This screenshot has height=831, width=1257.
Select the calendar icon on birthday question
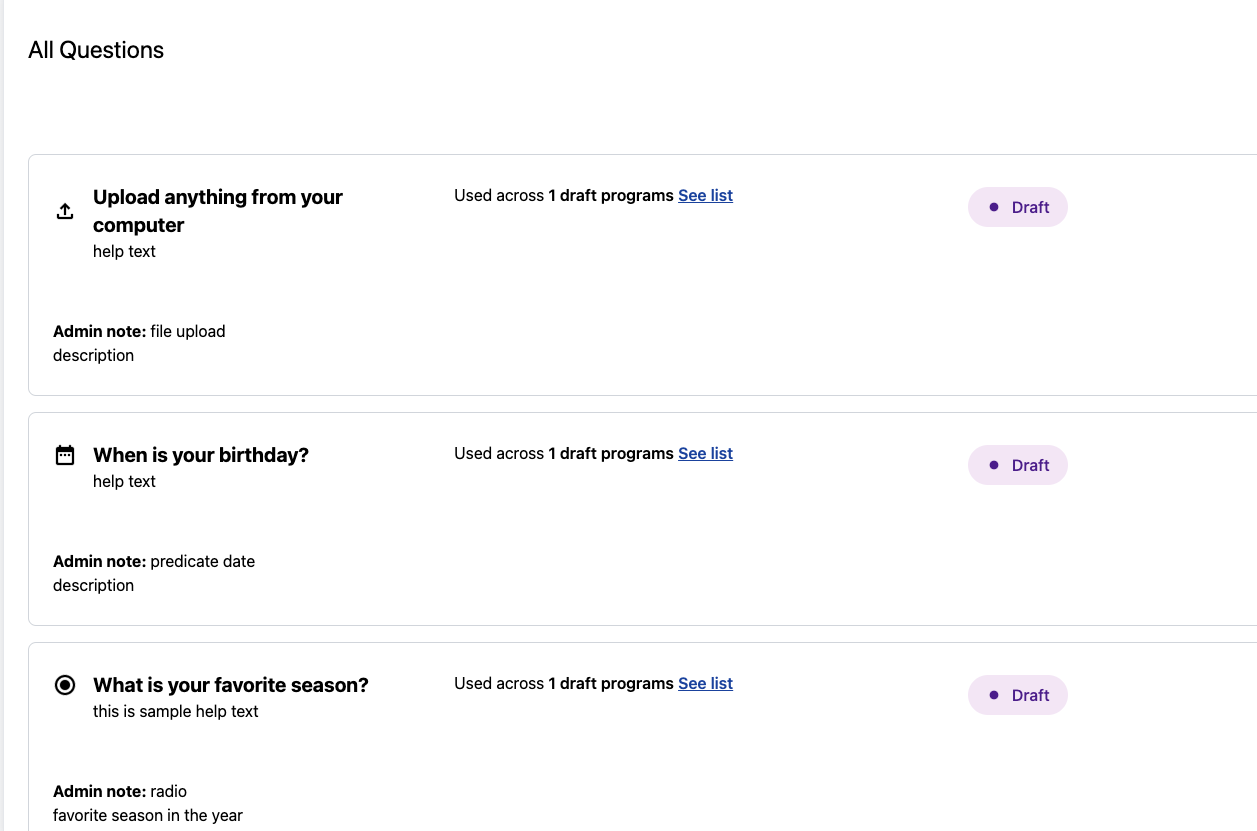pyautogui.click(x=64, y=454)
